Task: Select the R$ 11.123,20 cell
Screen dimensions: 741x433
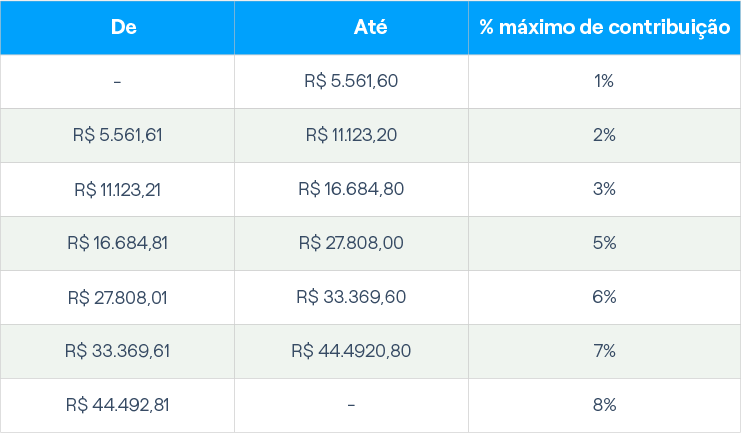Action: coord(351,135)
